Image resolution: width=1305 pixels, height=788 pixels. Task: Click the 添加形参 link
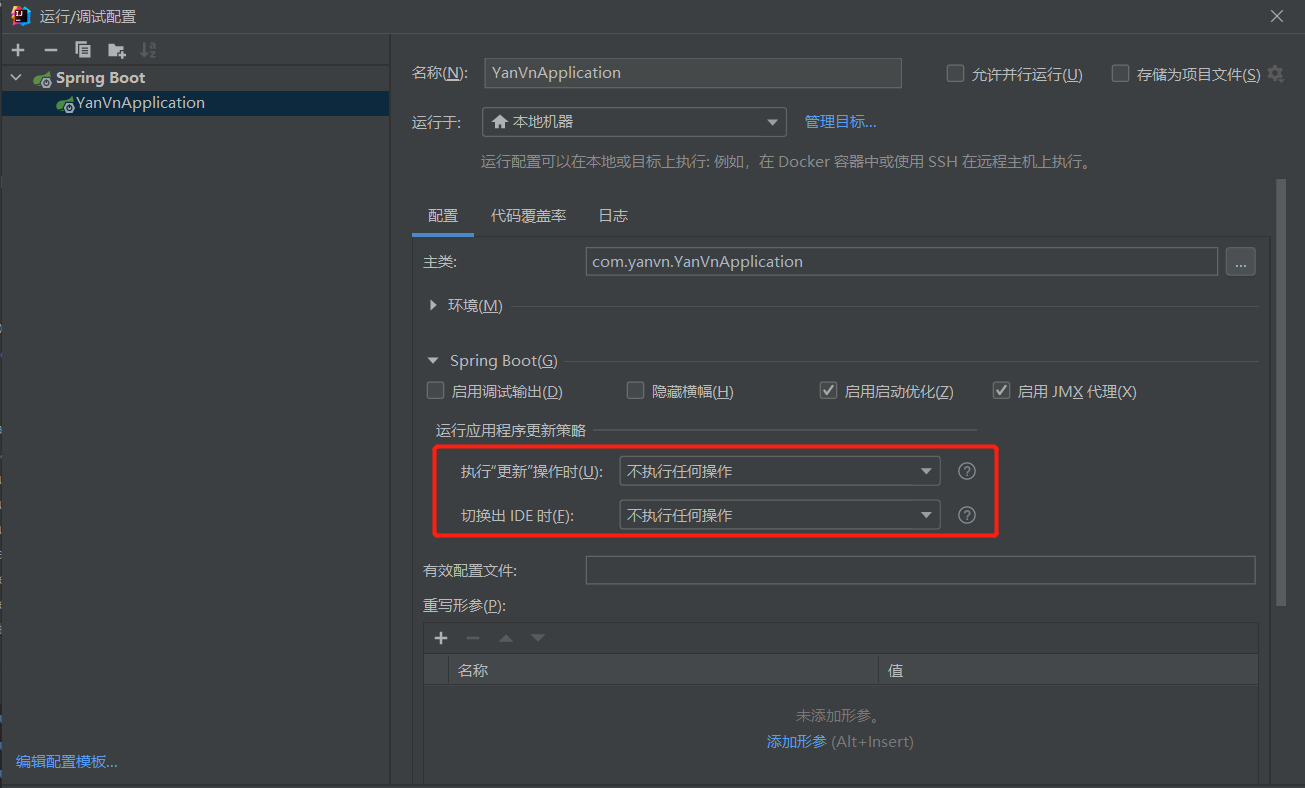[x=797, y=742]
